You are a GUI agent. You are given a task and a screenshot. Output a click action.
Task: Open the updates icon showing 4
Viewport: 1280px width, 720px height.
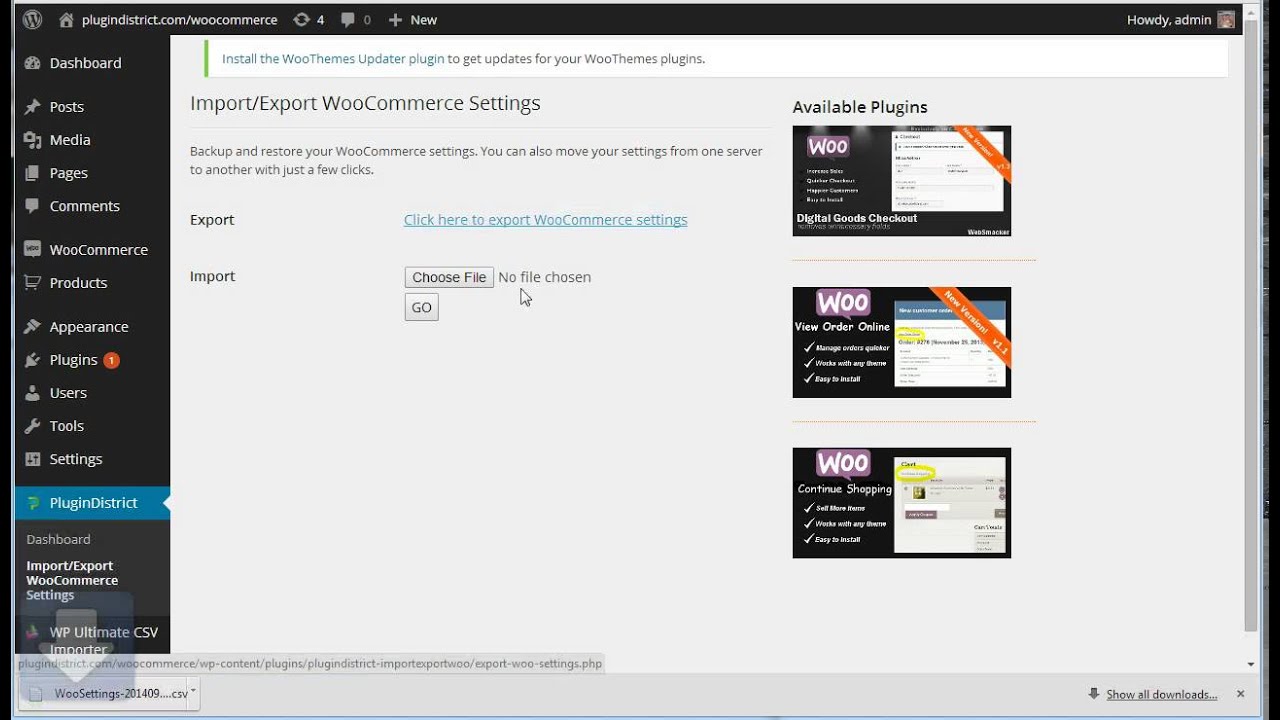tap(301, 20)
